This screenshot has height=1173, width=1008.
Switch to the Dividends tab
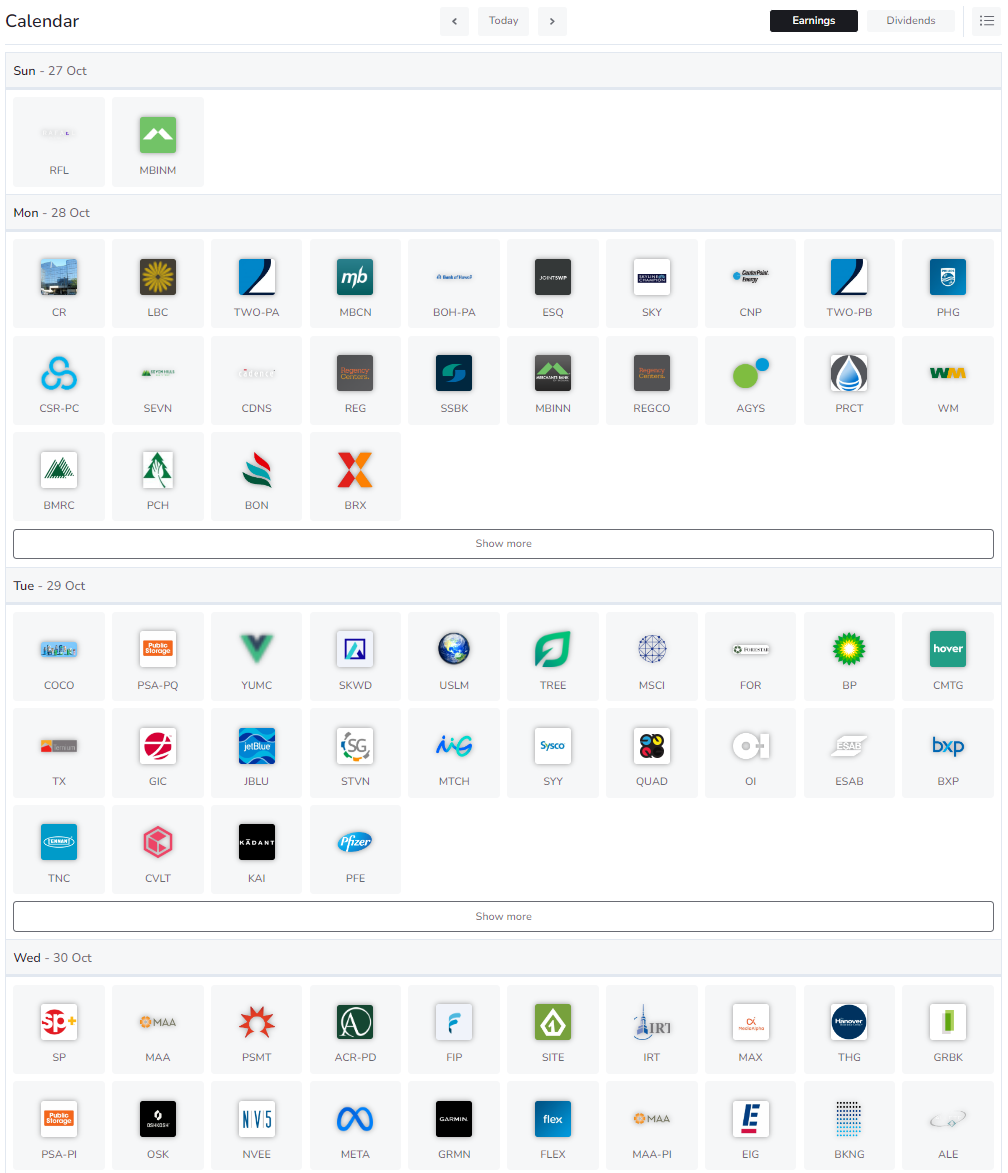pos(911,21)
